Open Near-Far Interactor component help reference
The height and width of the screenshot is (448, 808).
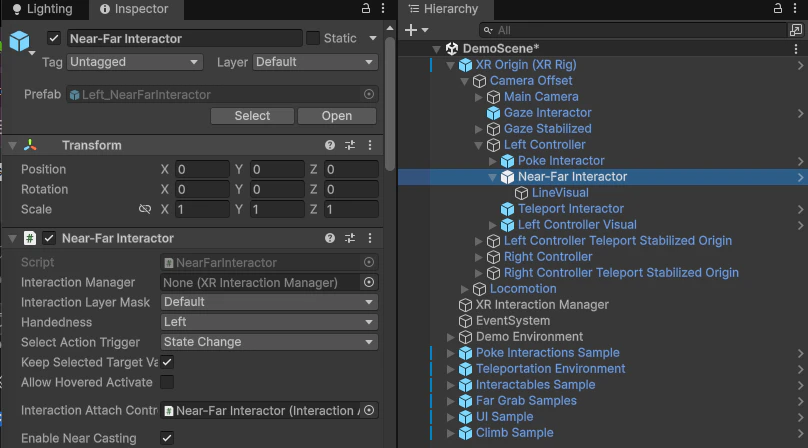point(330,238)
